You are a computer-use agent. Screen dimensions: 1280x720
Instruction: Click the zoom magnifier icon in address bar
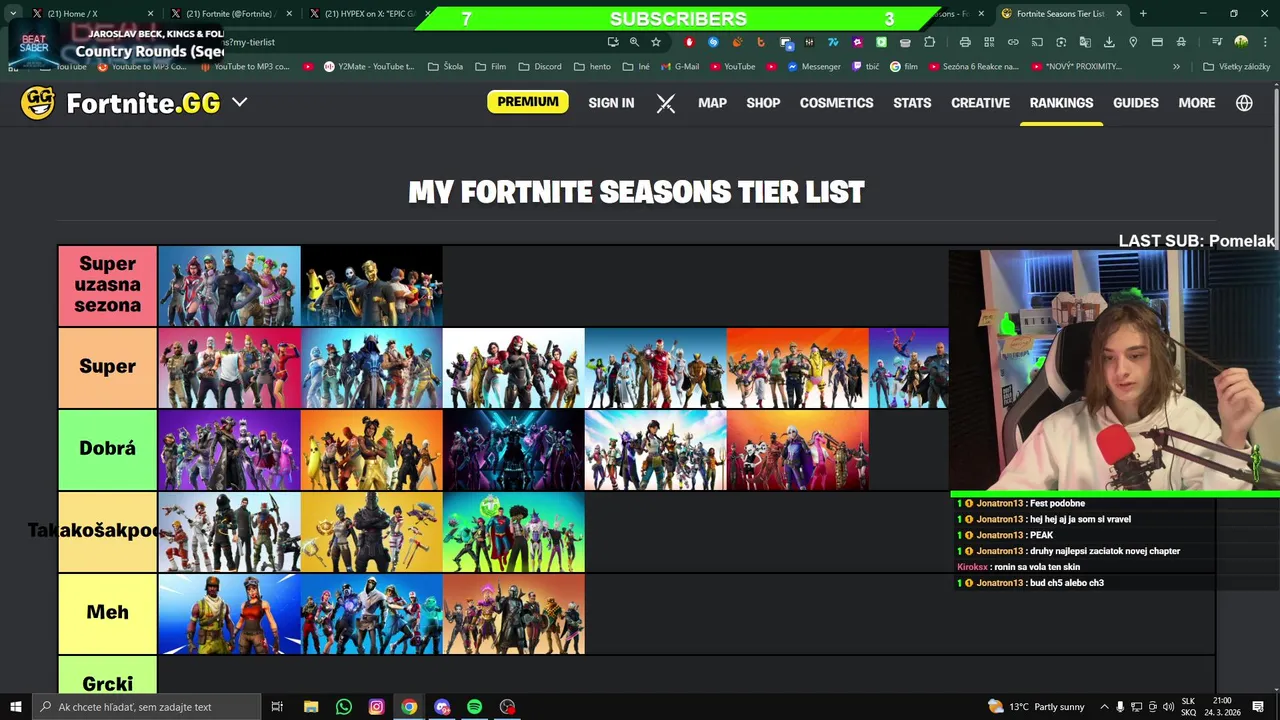(634, 42)
